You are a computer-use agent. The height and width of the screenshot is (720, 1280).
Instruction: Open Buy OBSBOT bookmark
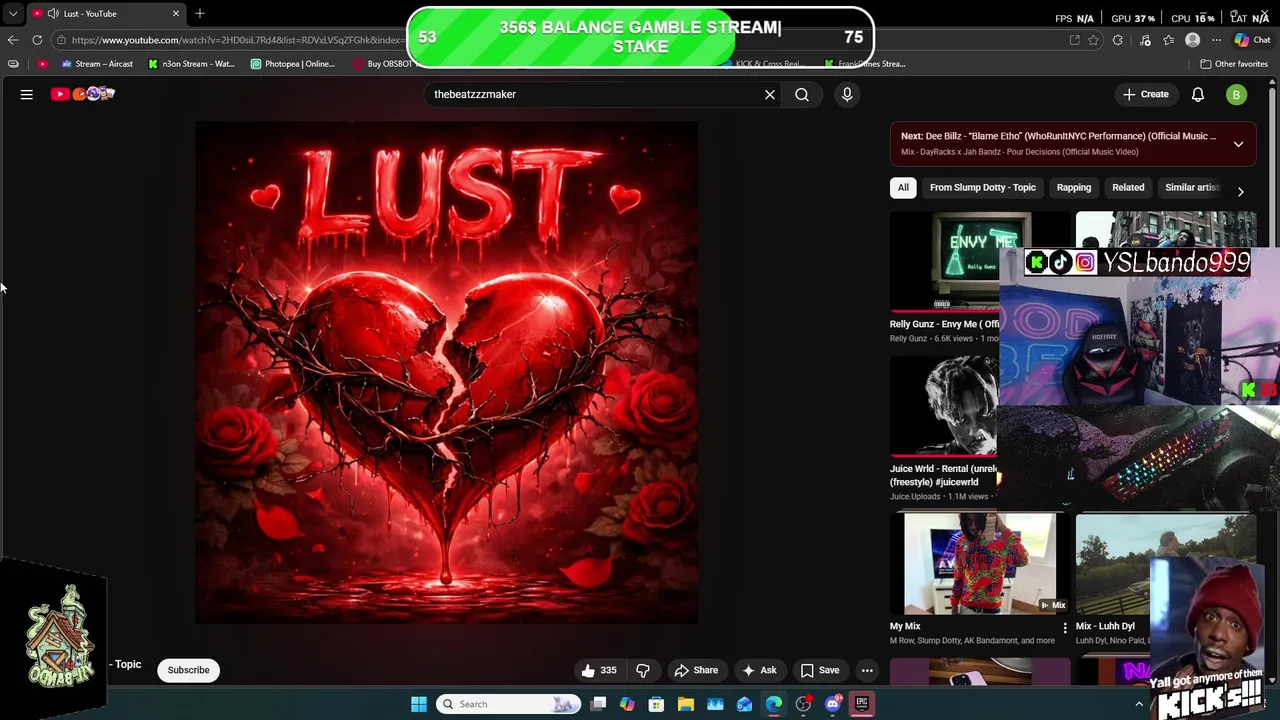383,64
